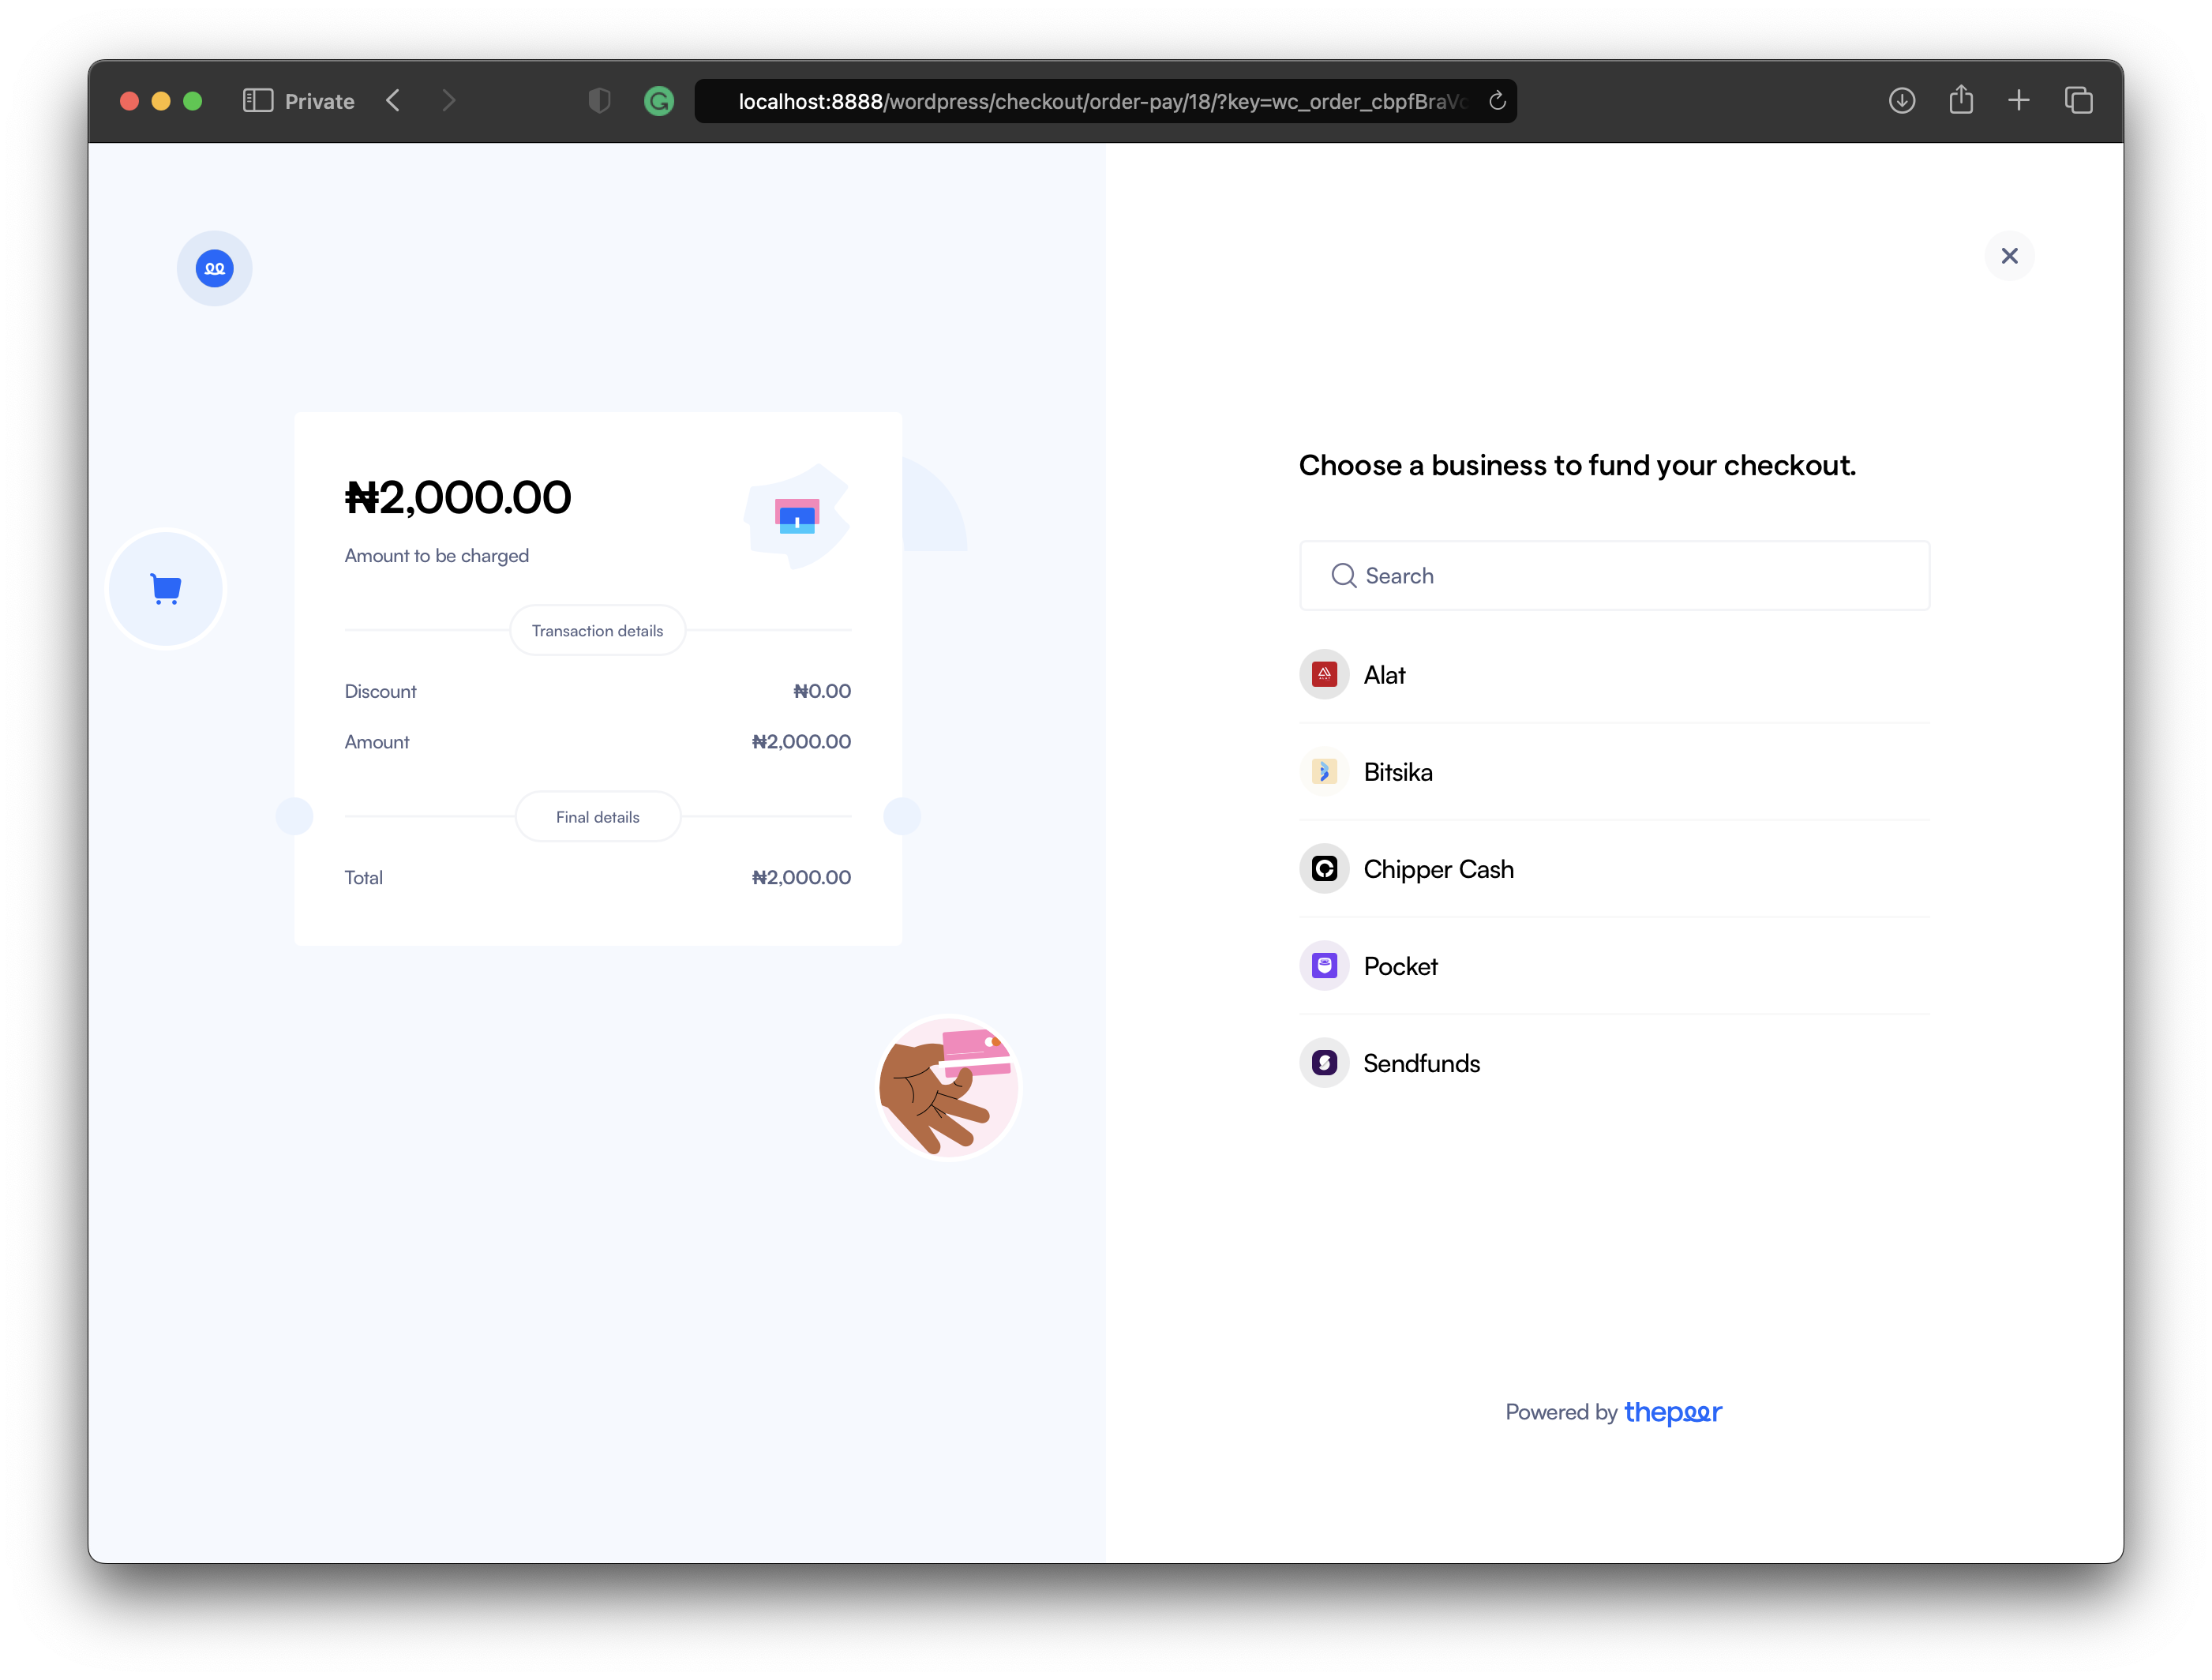
Task: Click the Search input field
Action: point(1614,576)
